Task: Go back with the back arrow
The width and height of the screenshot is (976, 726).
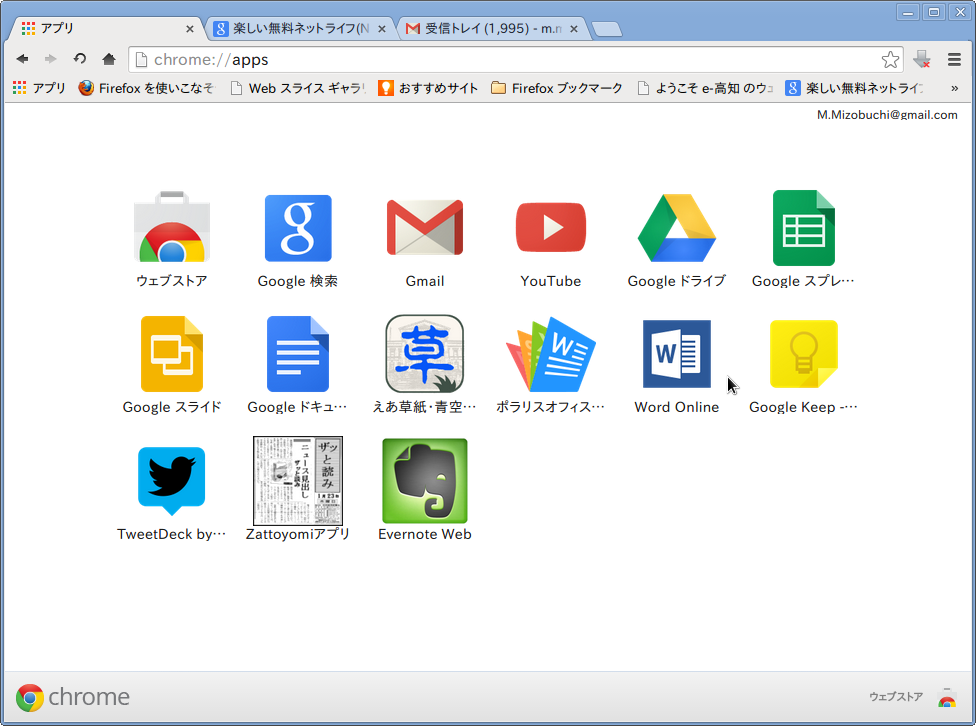Action: coord(22,59)
